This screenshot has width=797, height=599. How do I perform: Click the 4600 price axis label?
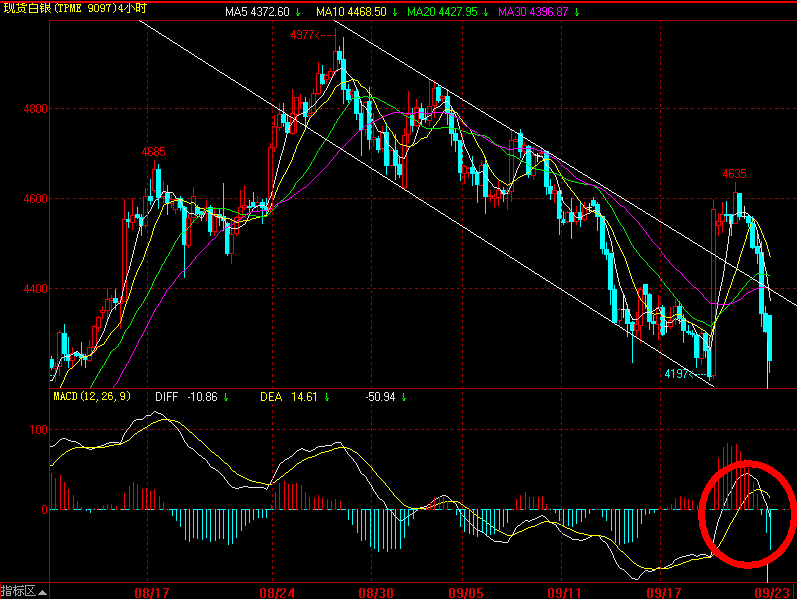[36, 199]
